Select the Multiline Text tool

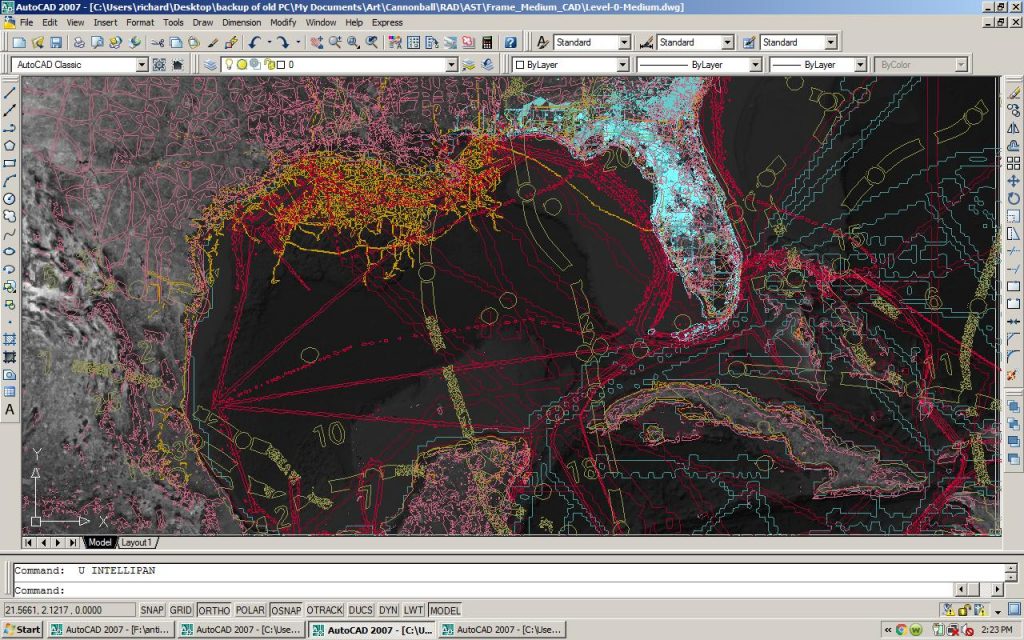[x=10, y=410]
